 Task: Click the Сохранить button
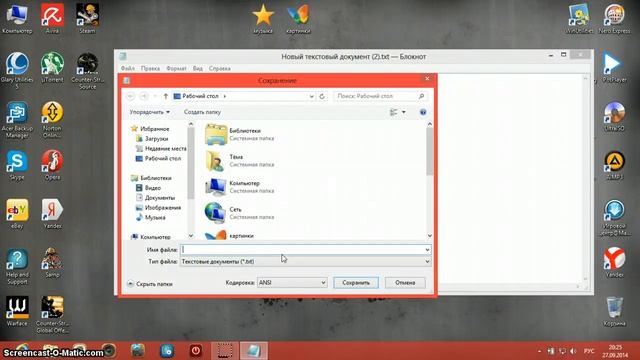(x=356, y=282)
